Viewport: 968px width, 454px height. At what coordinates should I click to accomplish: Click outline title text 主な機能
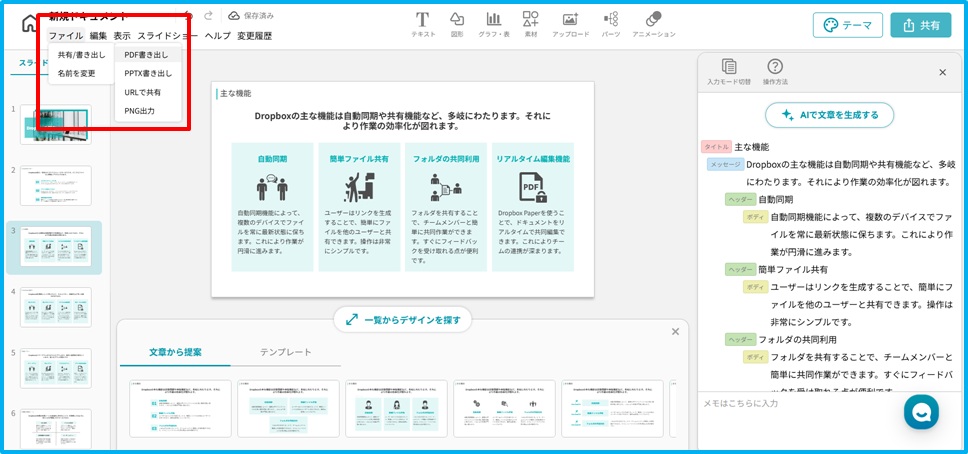click(x=752, y=148)
